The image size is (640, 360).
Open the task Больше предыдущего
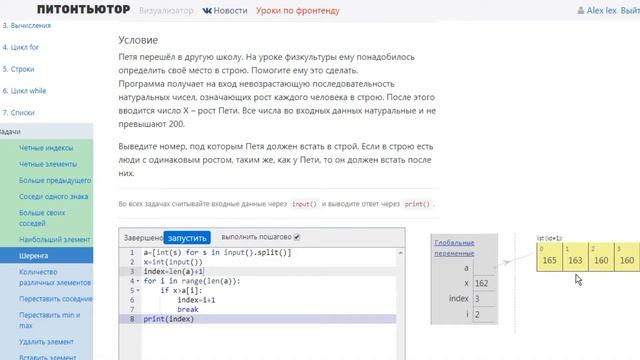click(x=55, y=180)
